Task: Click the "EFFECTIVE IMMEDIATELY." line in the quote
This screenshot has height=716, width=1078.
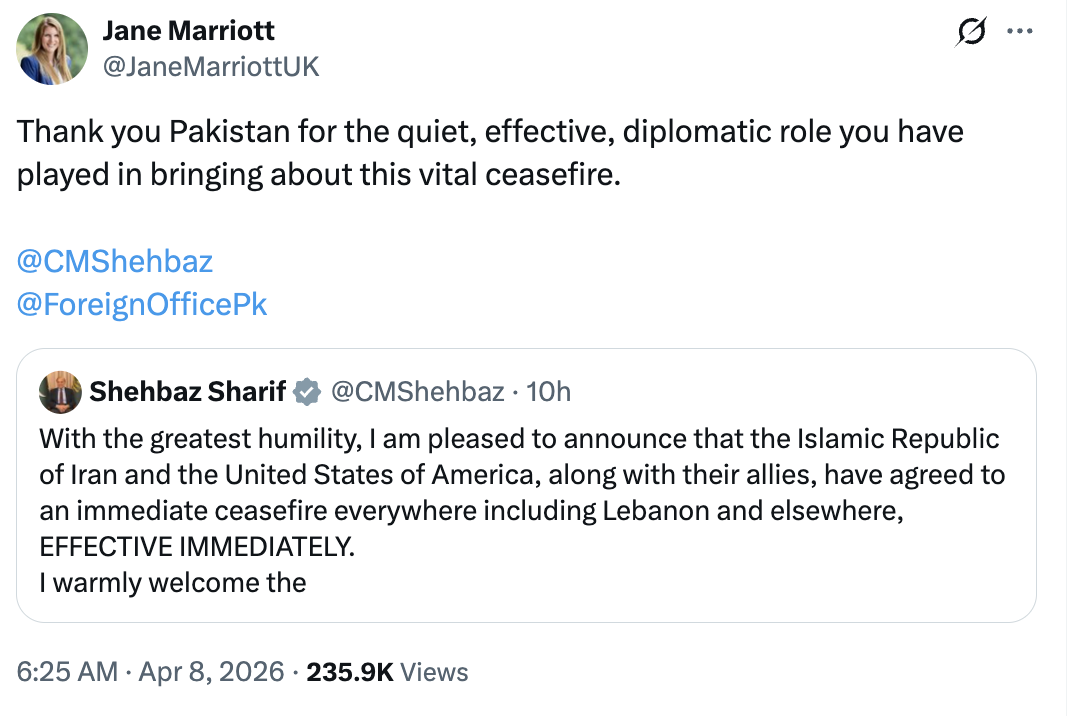Action: (197, 547)
